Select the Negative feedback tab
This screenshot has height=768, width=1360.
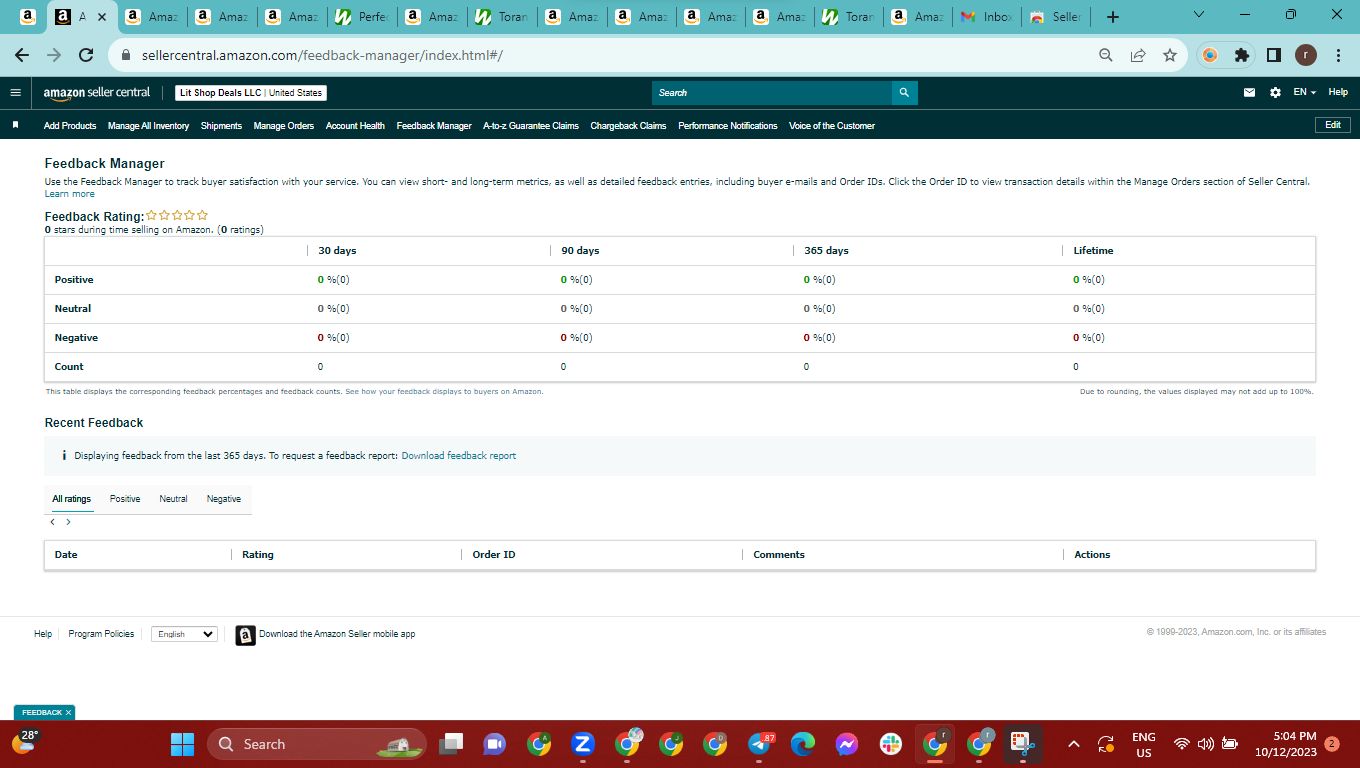[x=224, y=499]
